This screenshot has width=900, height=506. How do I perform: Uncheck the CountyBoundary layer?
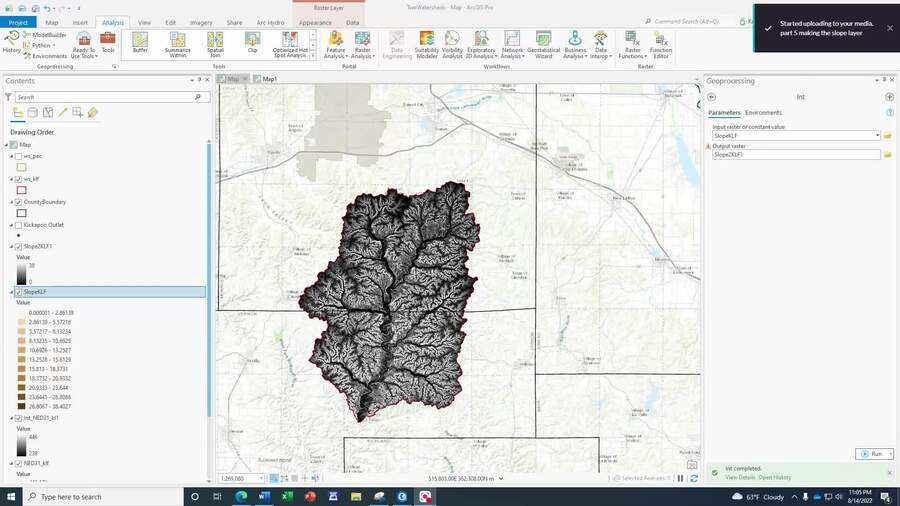click(18, 202)
